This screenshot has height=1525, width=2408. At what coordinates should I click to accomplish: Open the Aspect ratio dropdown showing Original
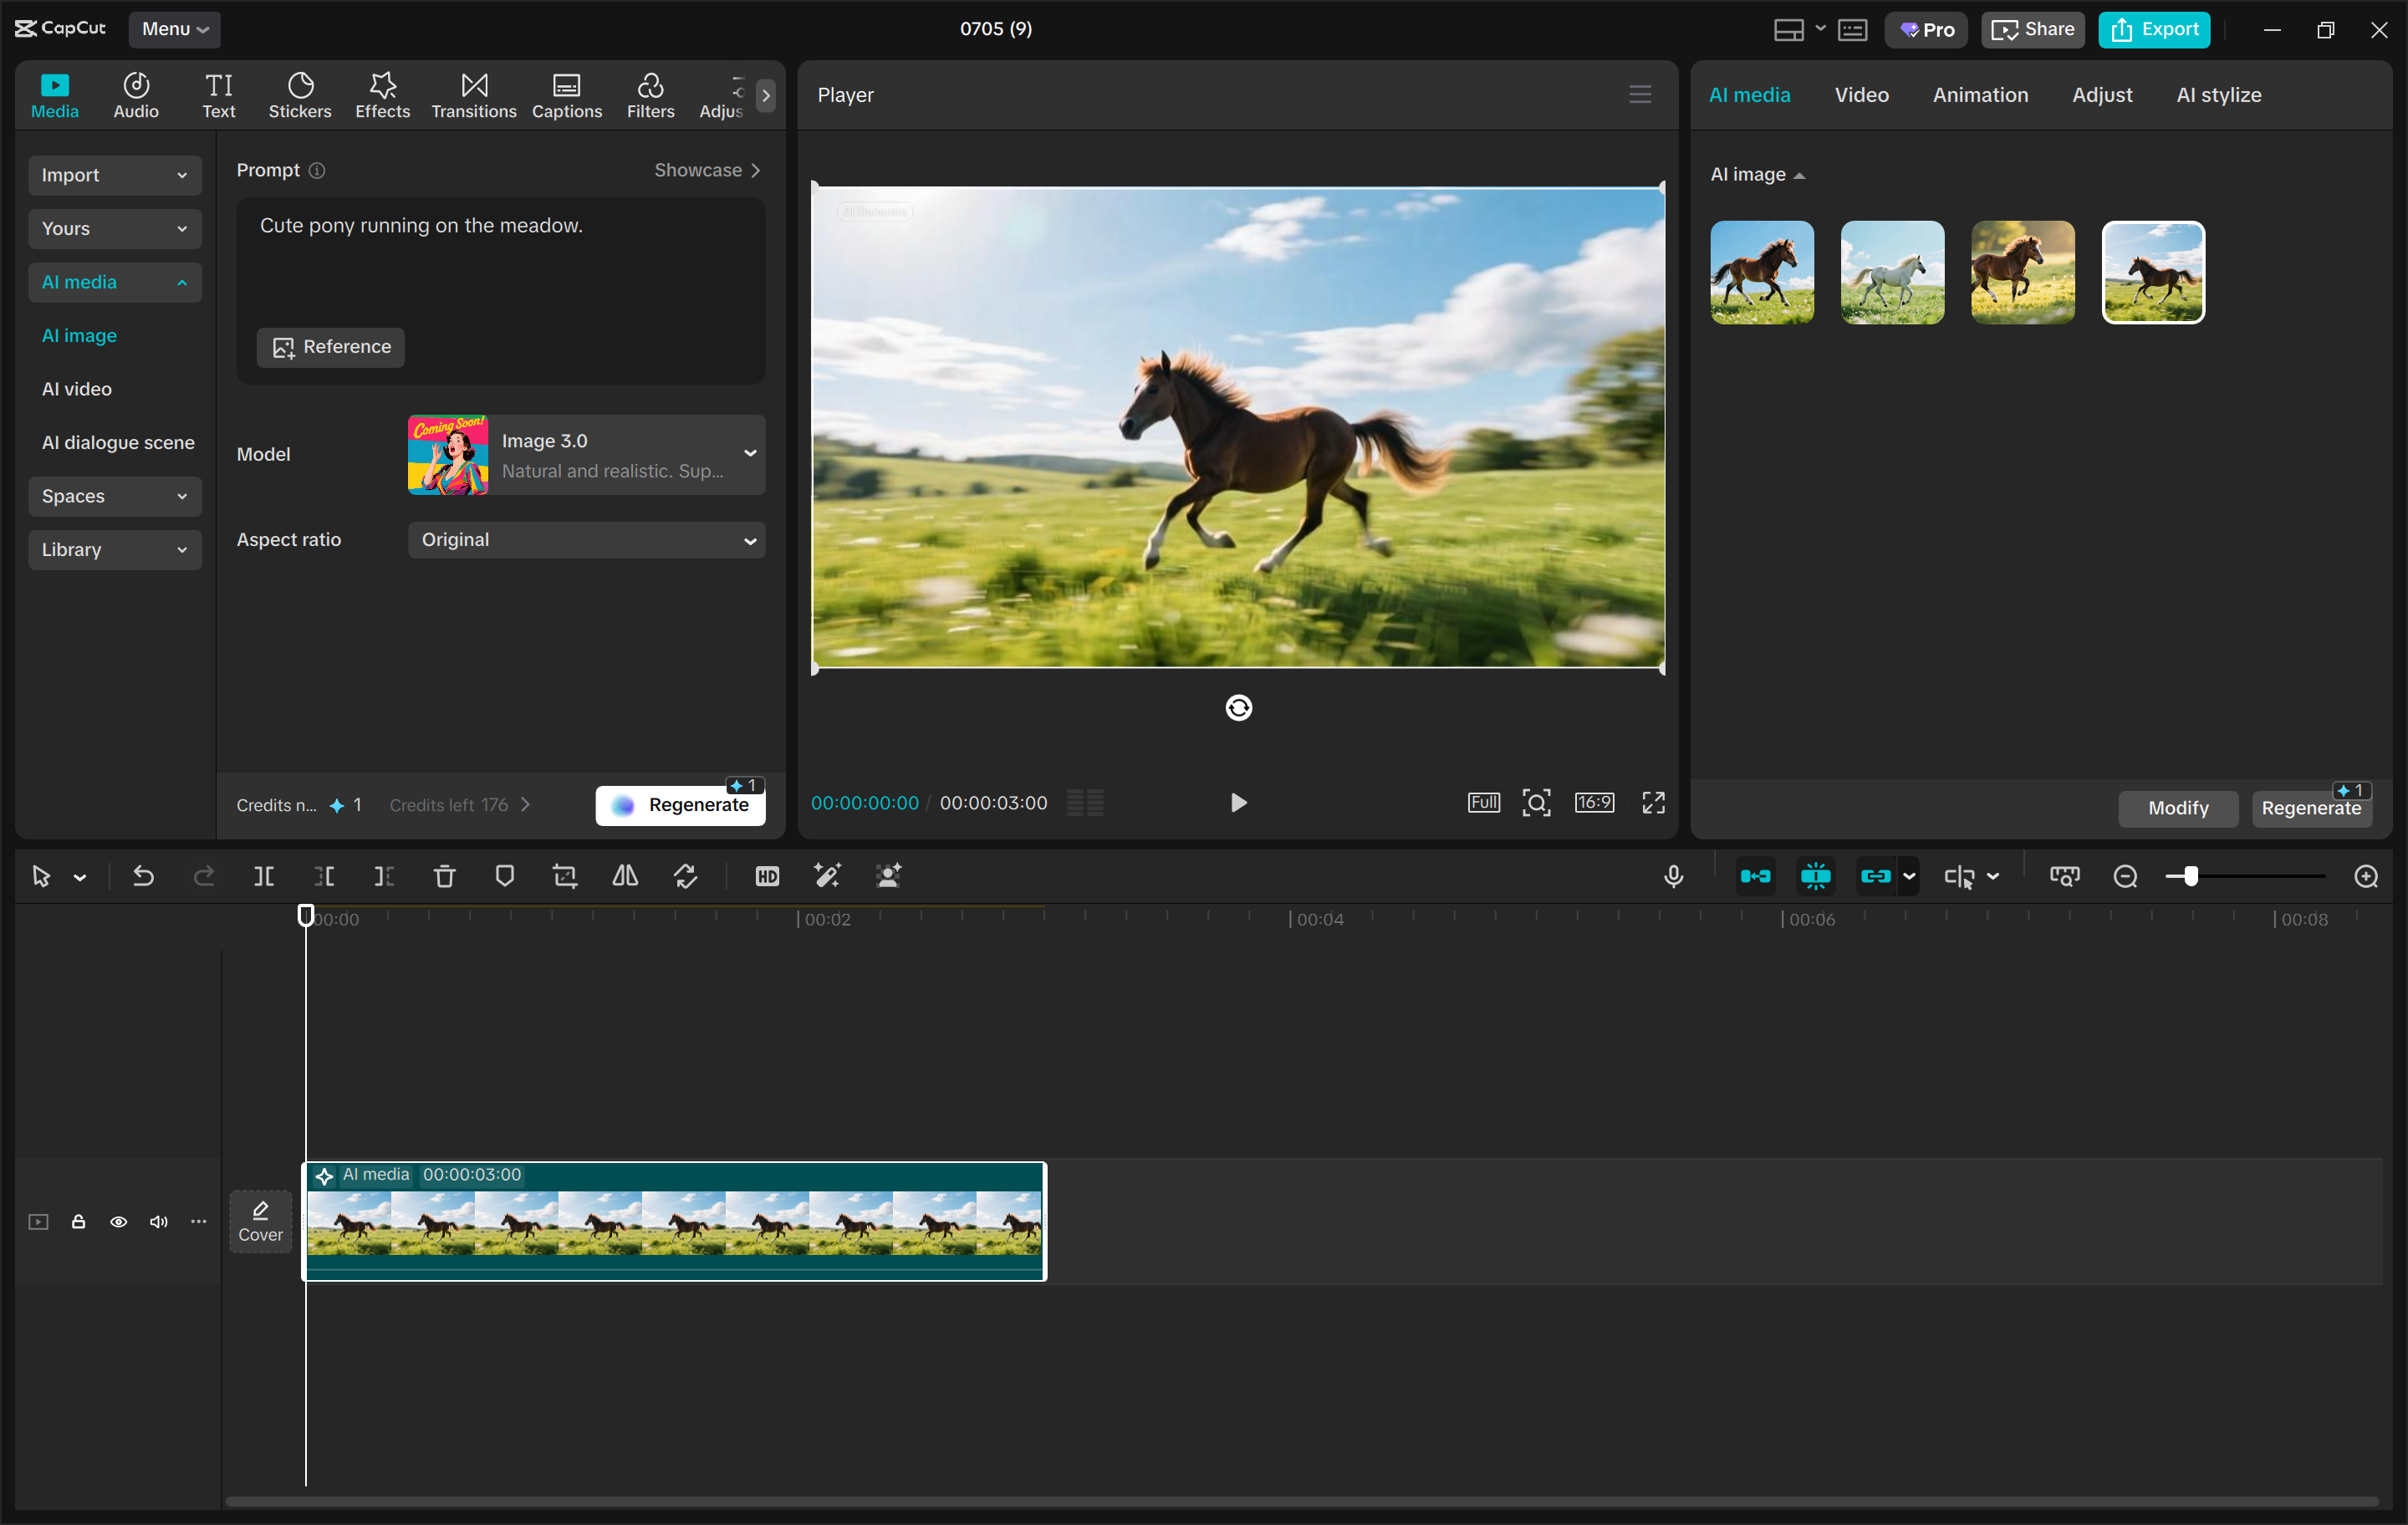pyautogui.click(x=586, y=540)
